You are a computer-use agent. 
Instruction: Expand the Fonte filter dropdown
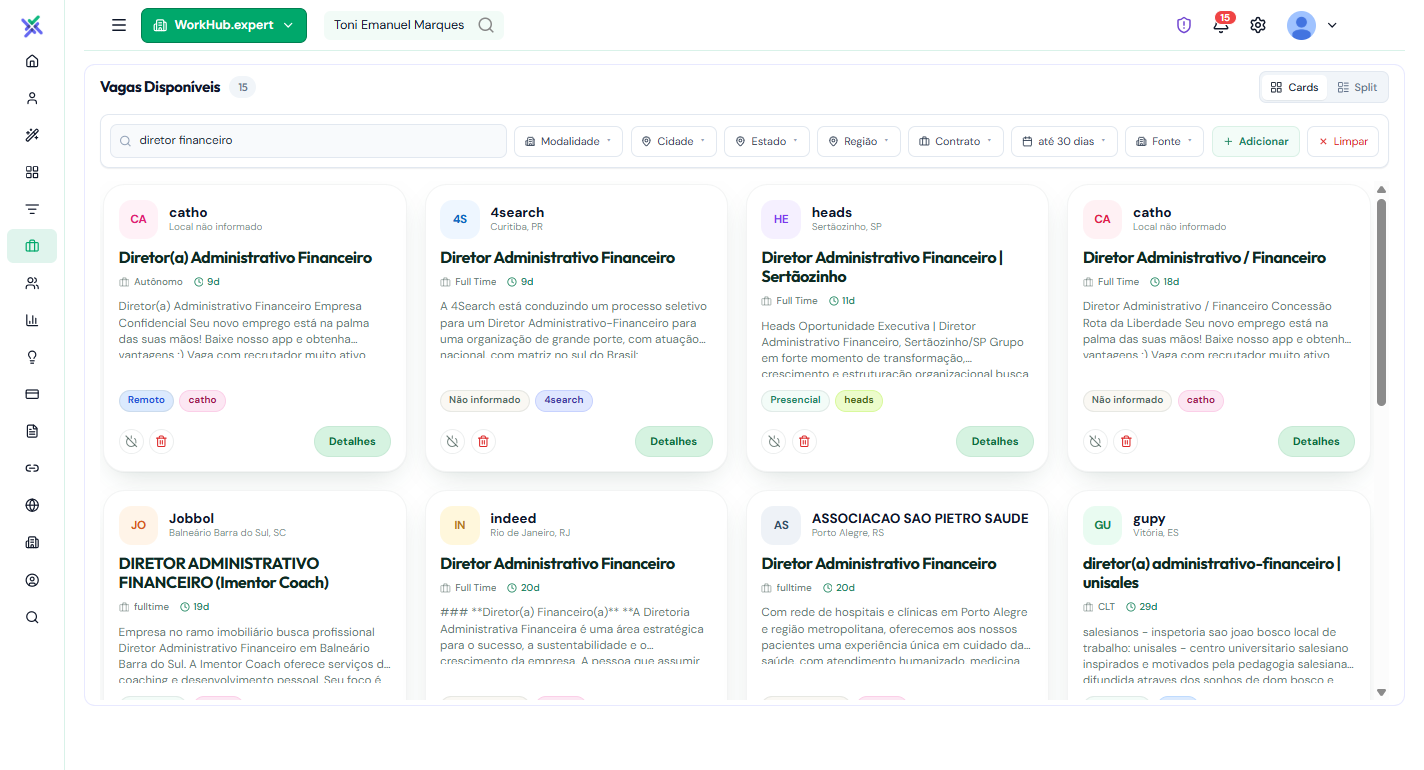pos(1165,141)
